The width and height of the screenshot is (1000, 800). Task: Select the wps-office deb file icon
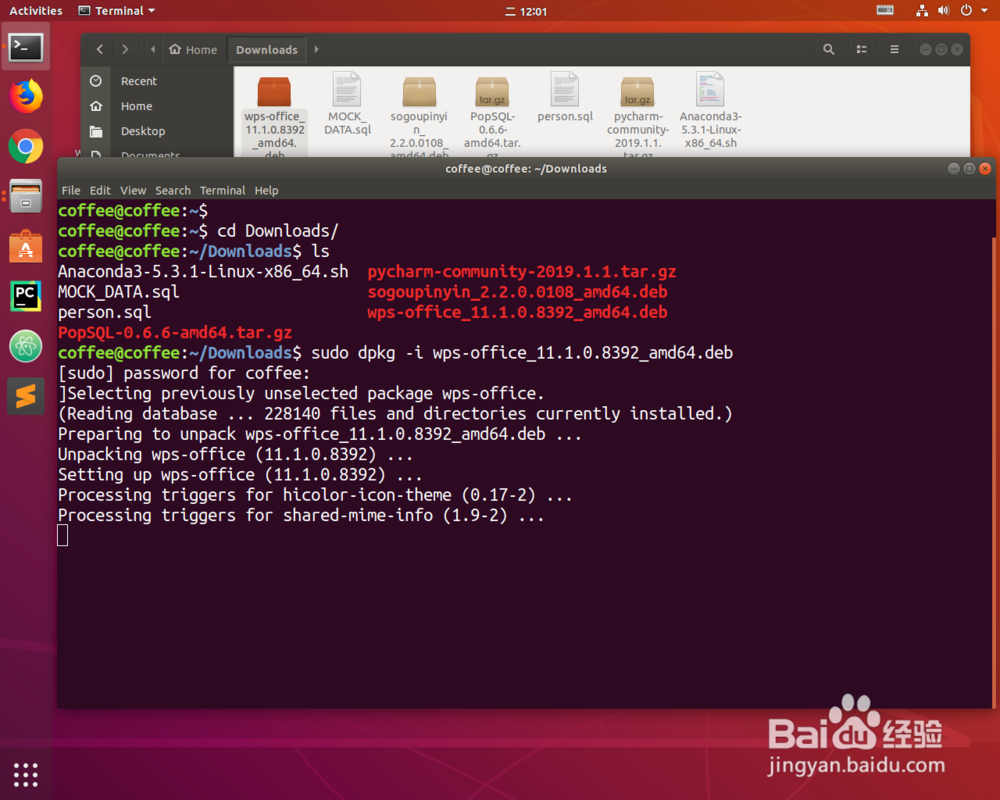[x=274, y=91]
